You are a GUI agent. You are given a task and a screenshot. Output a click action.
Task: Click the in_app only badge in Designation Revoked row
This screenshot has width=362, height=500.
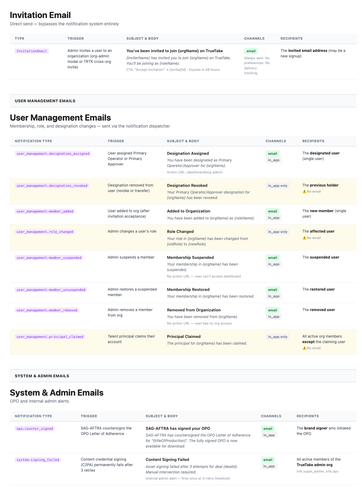coord(278,186)
